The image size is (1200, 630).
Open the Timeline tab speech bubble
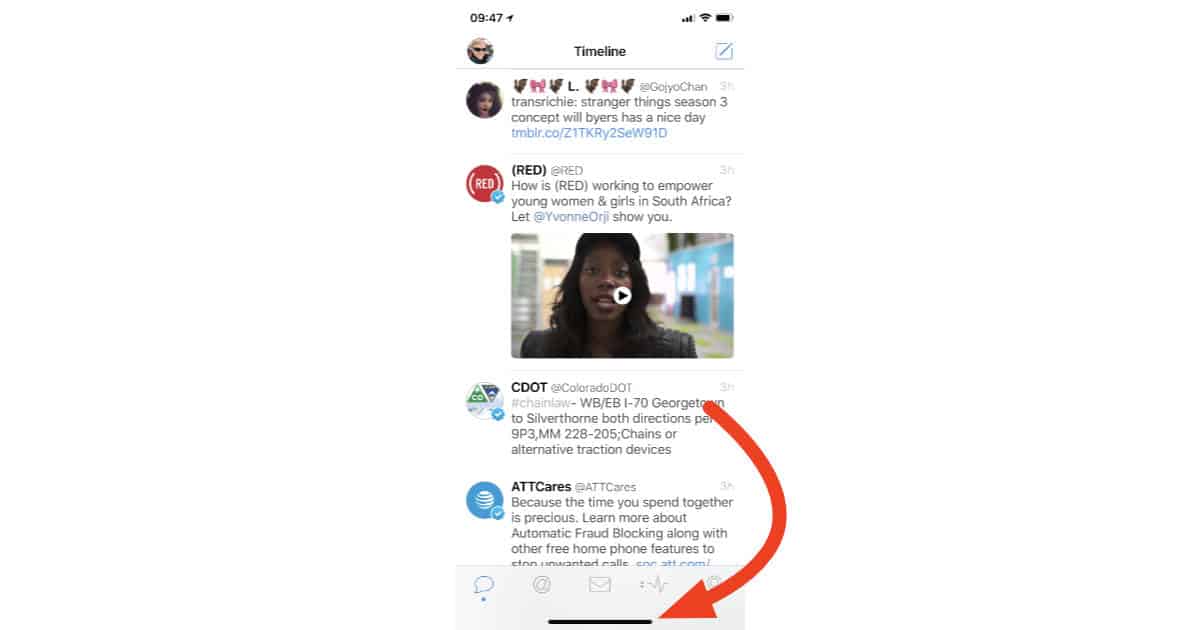pyautogui.click(x=484, y=585)
